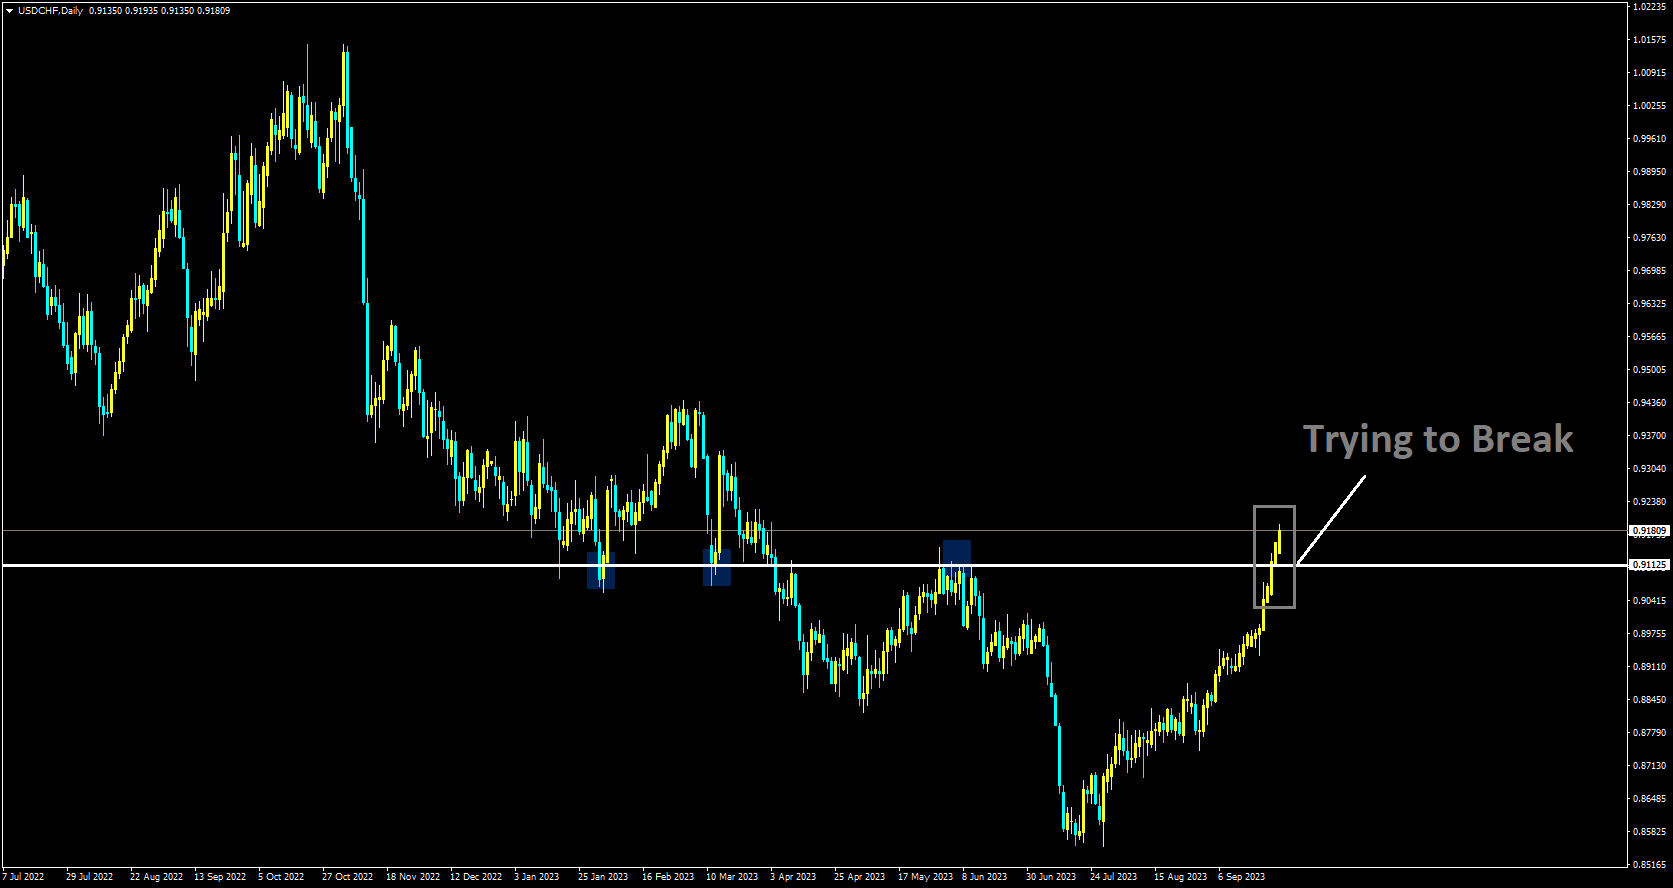Click price axis value 0.97630
This screenshot has width=1673, height=888.
(x=1650, y=238)
